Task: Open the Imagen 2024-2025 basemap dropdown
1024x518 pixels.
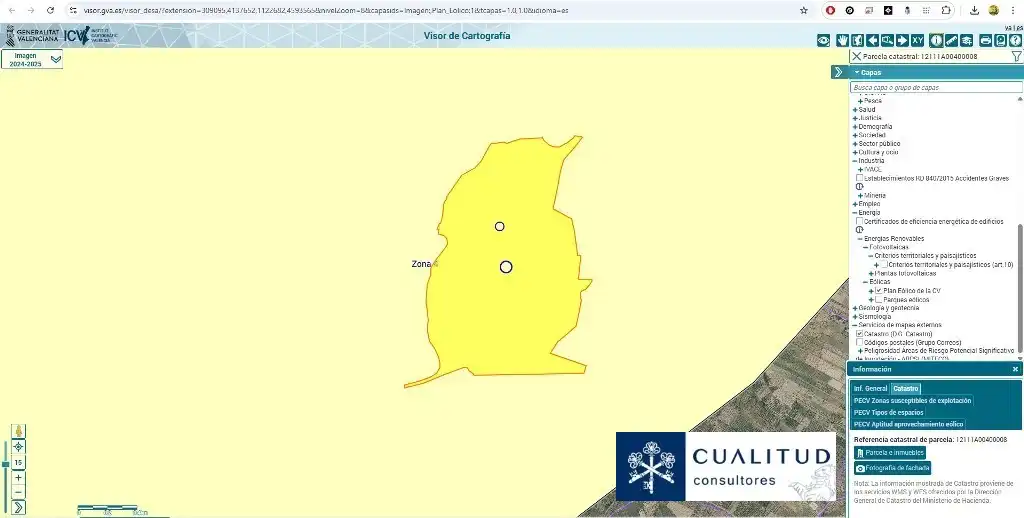Action: tap(32, 59)
